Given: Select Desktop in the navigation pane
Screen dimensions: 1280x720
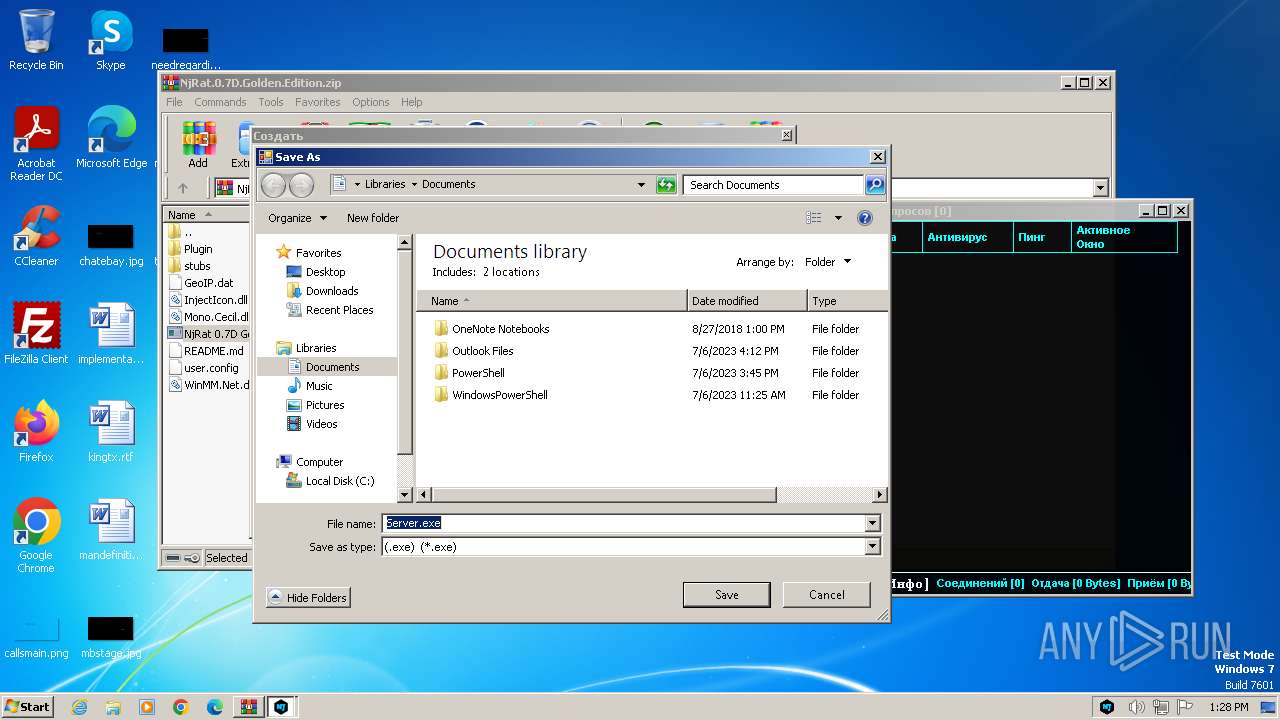Looking at the screenshot, I should pyautogui.click(x=325, y=272).
